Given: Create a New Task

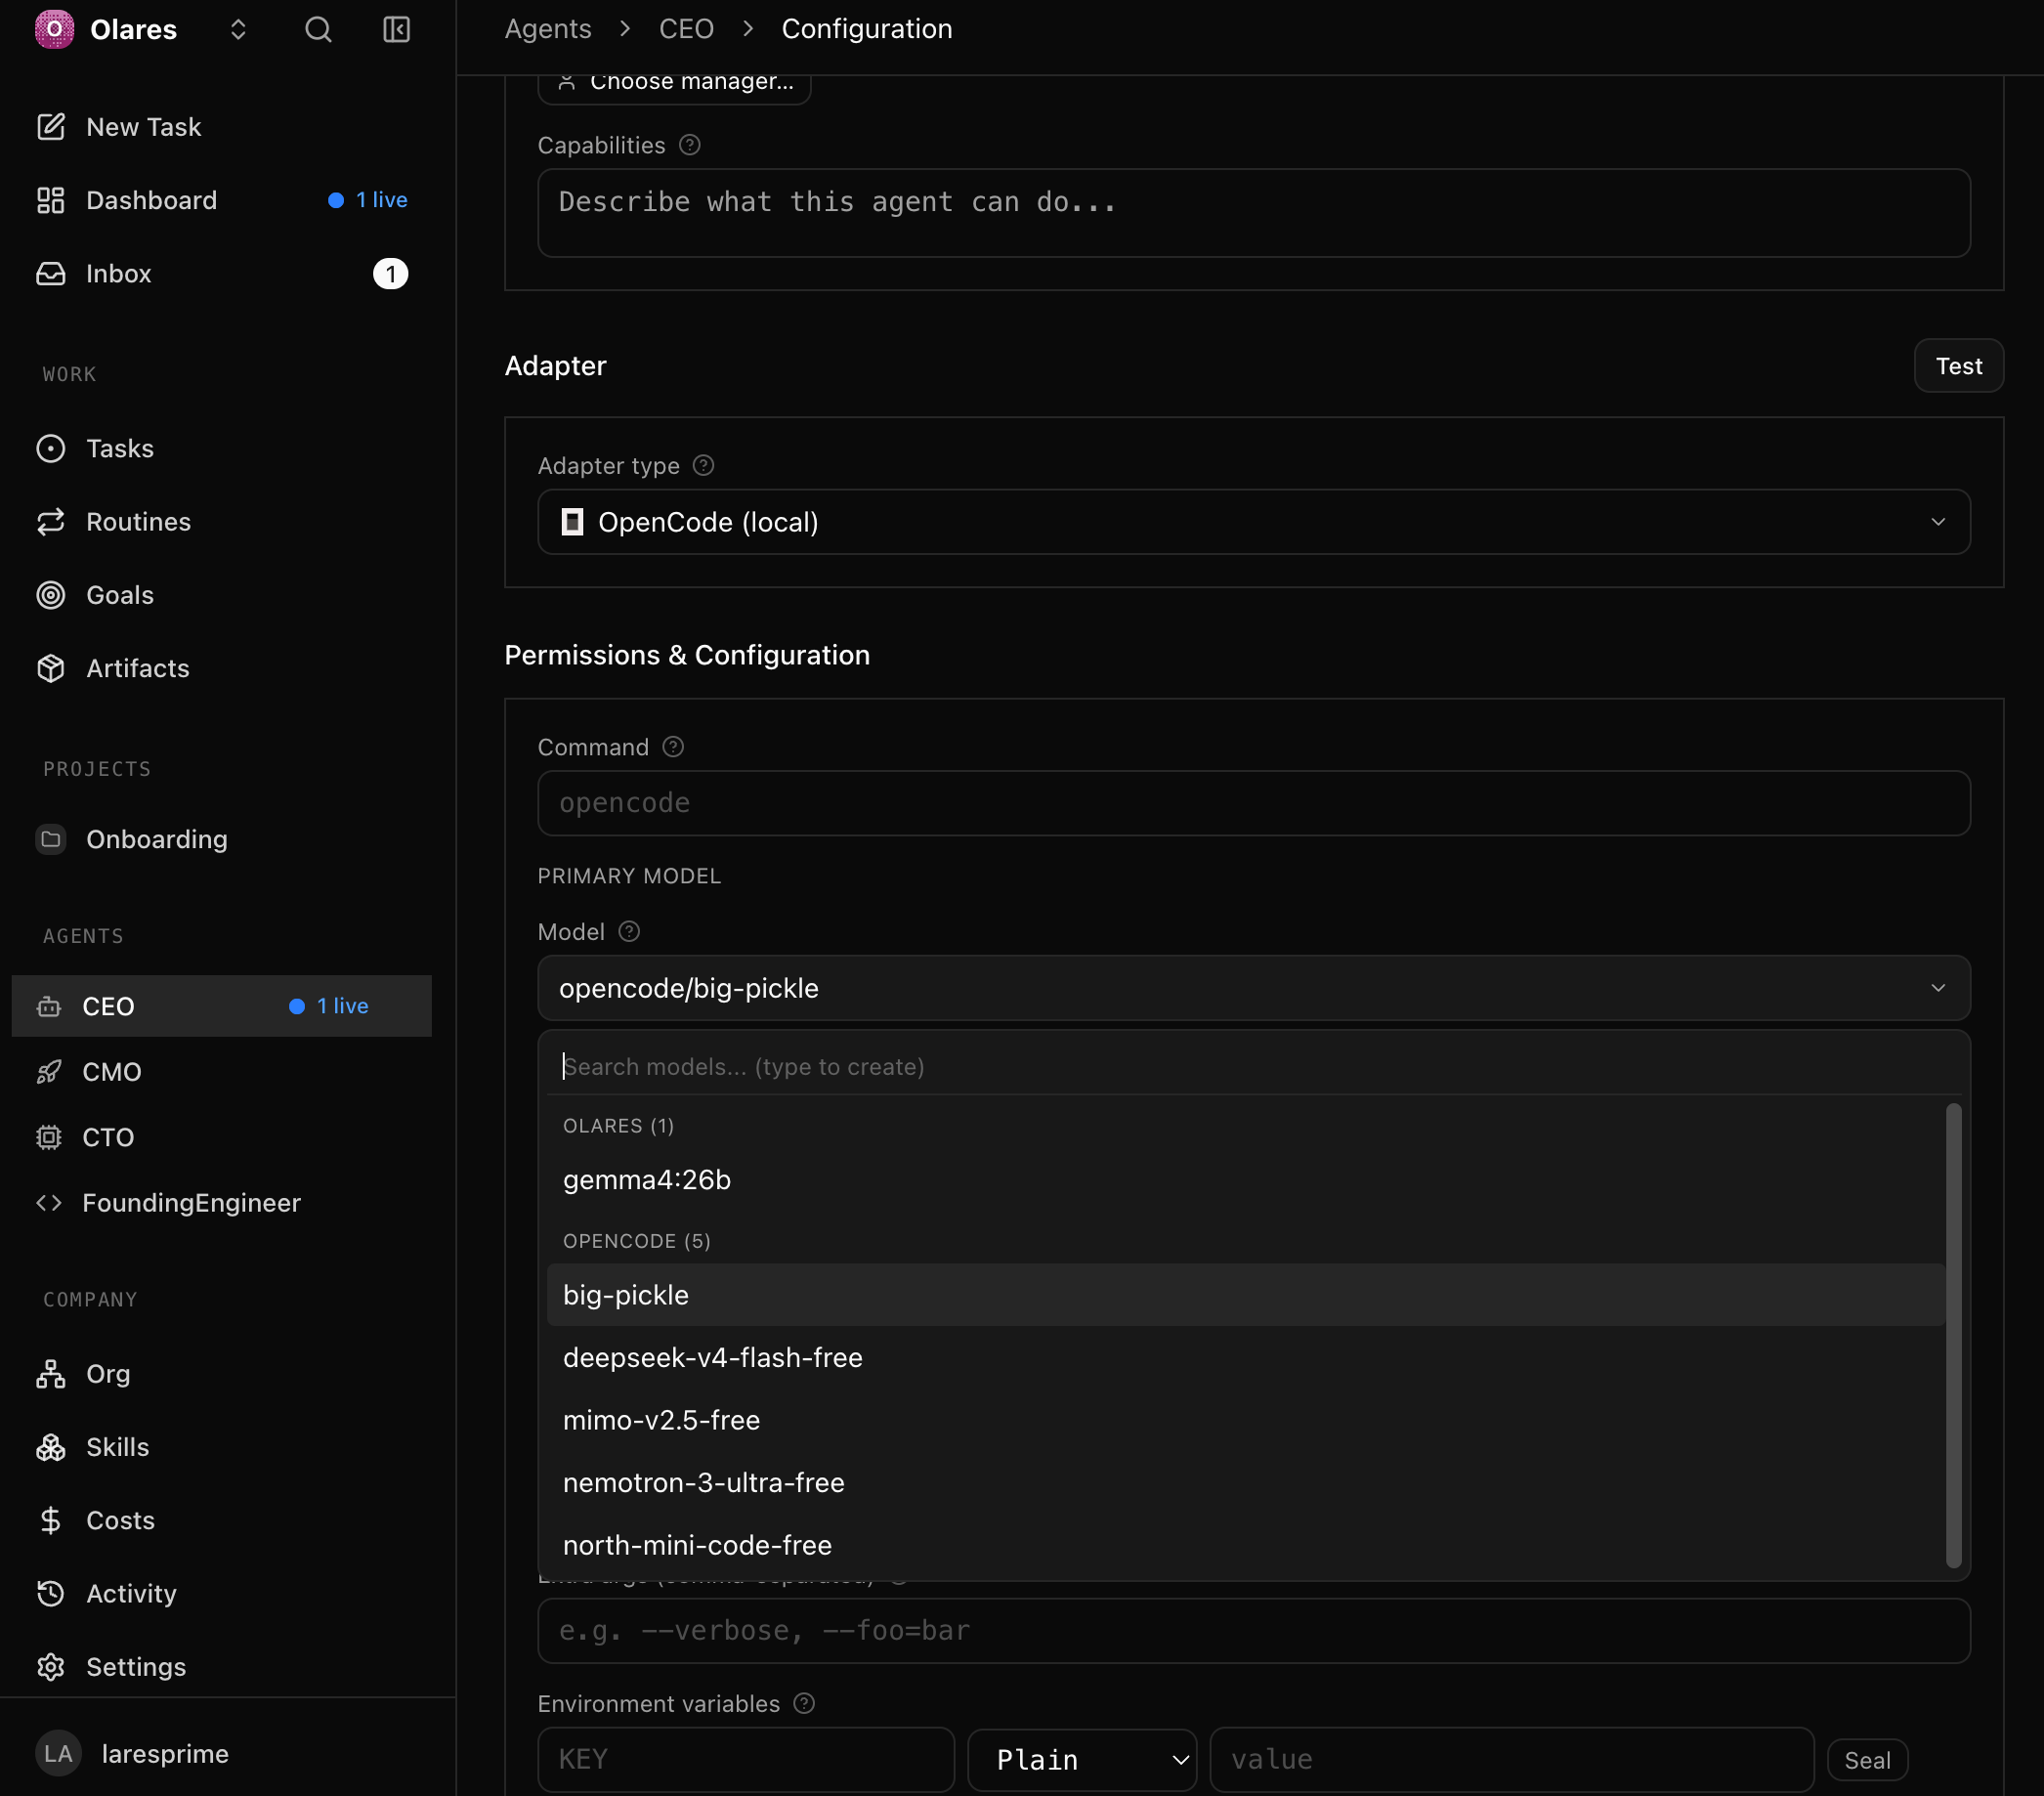Looking at the screenshot, I should (221, 127).
